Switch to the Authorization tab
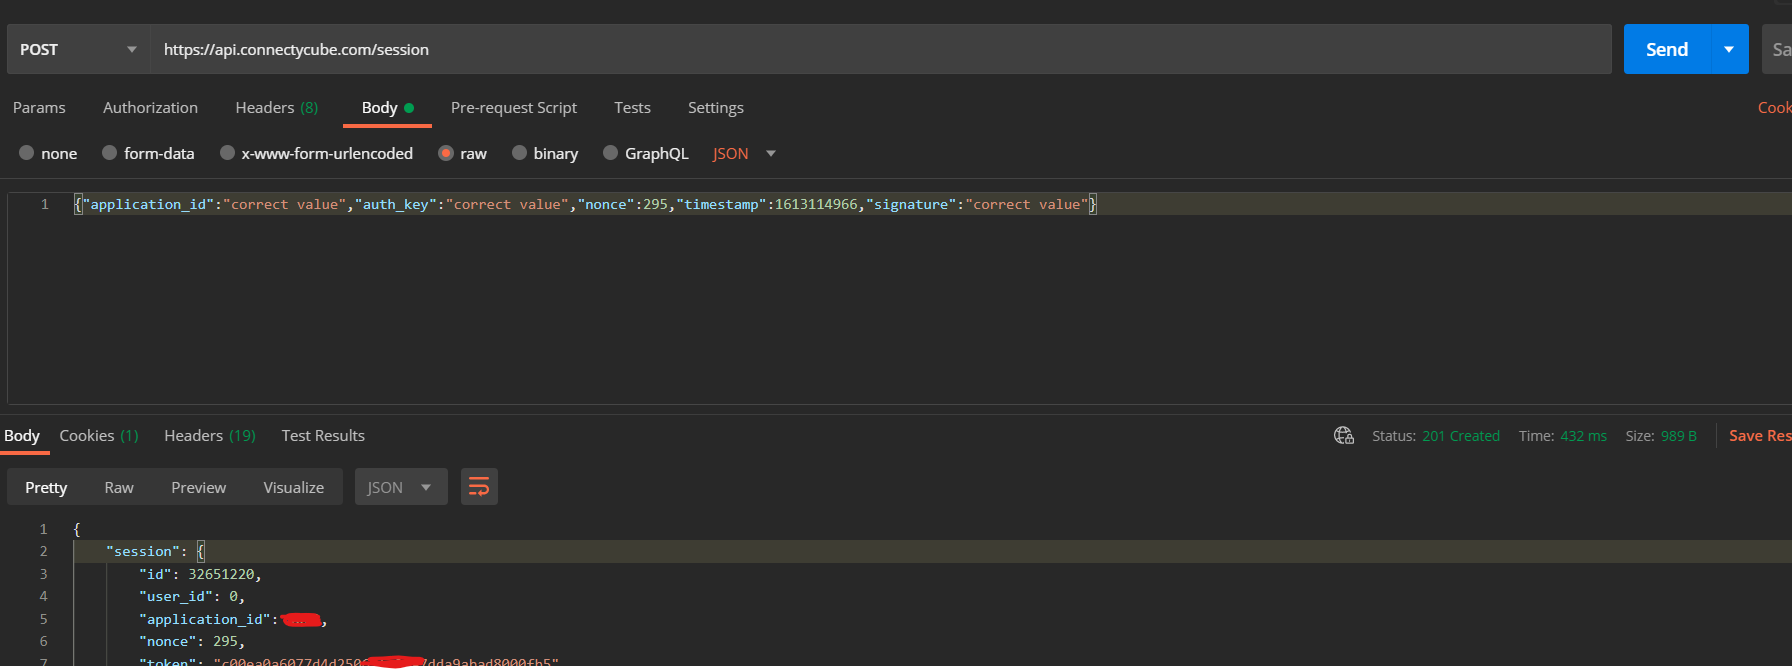 (x=150, y=108)
